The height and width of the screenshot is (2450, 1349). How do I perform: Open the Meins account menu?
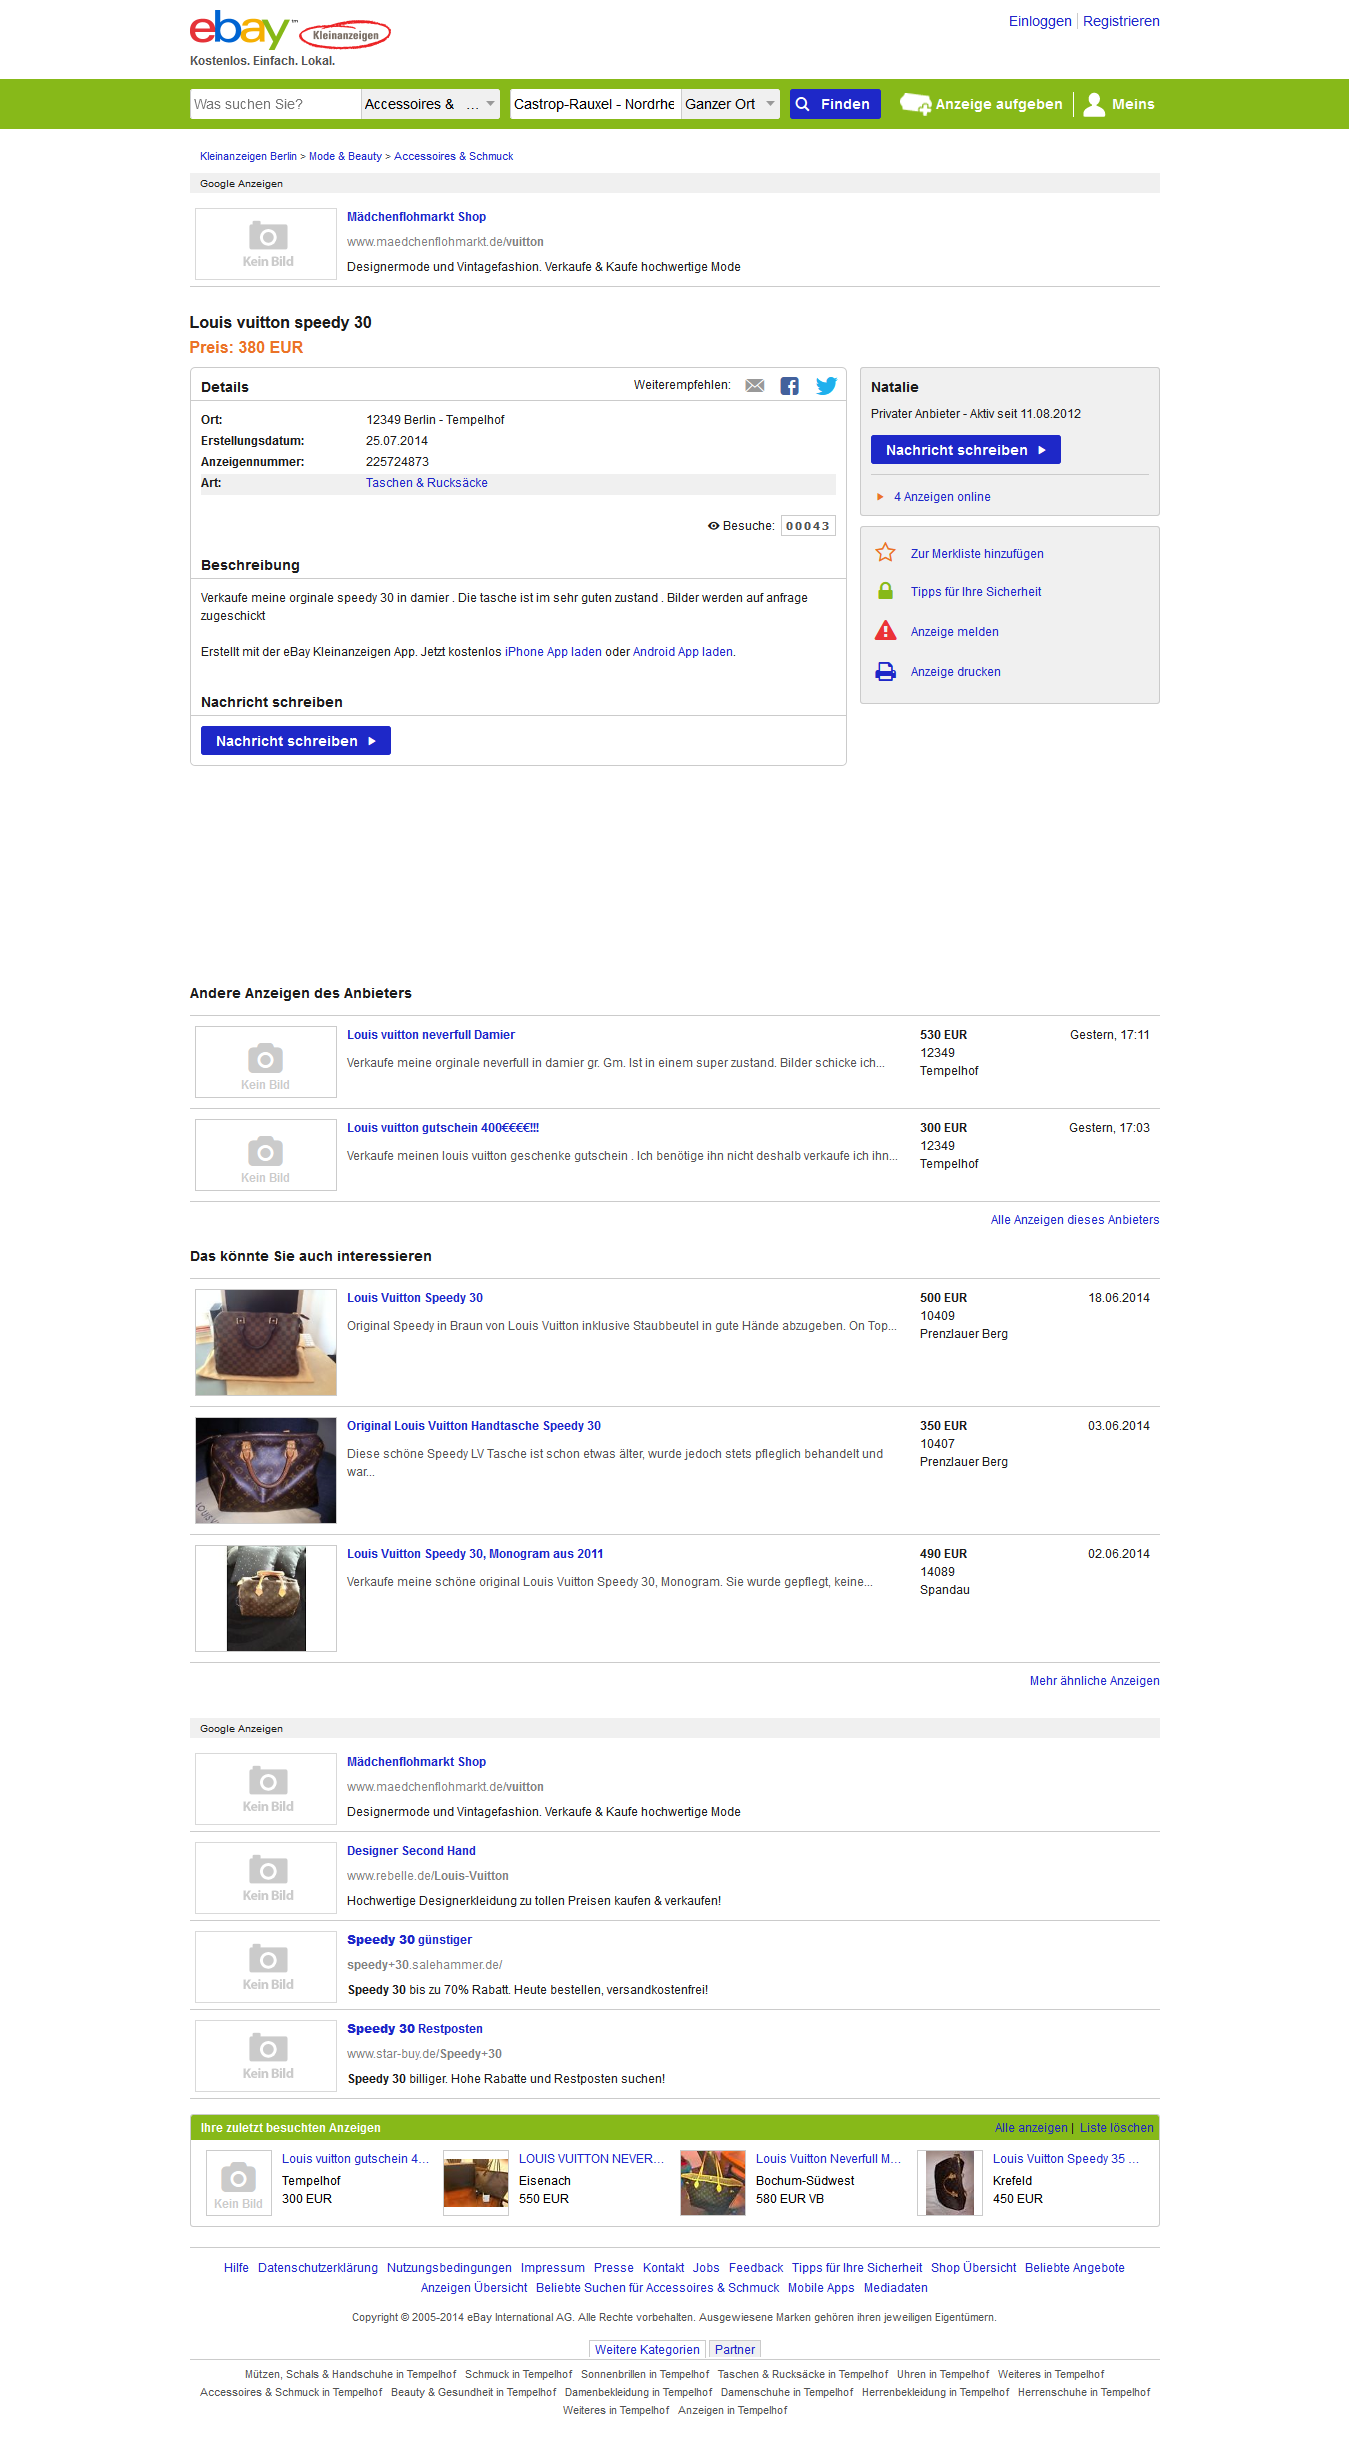pos(1119,104)
